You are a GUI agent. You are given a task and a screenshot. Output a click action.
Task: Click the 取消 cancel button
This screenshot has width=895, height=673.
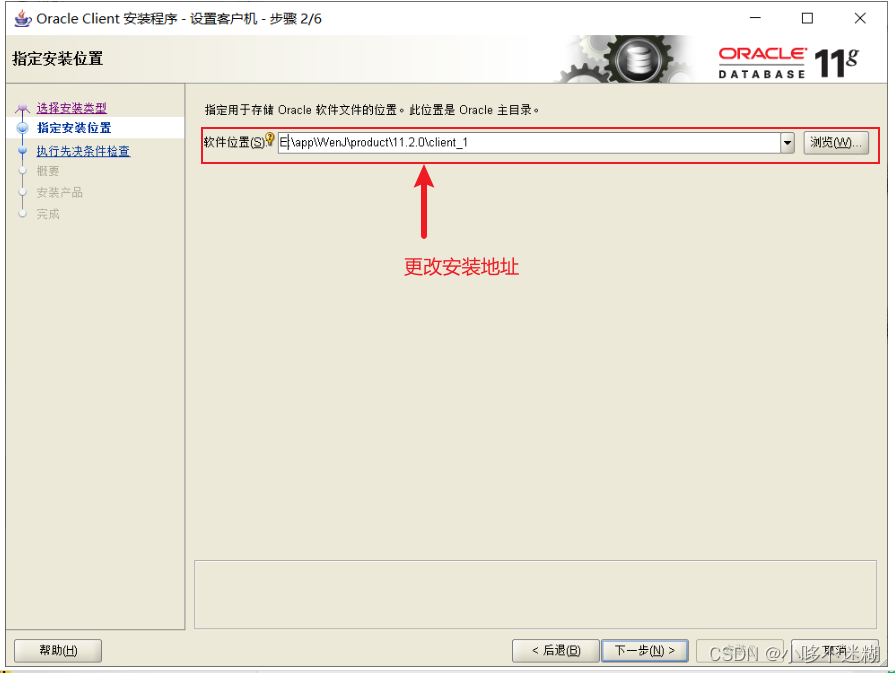coord(835,650)
